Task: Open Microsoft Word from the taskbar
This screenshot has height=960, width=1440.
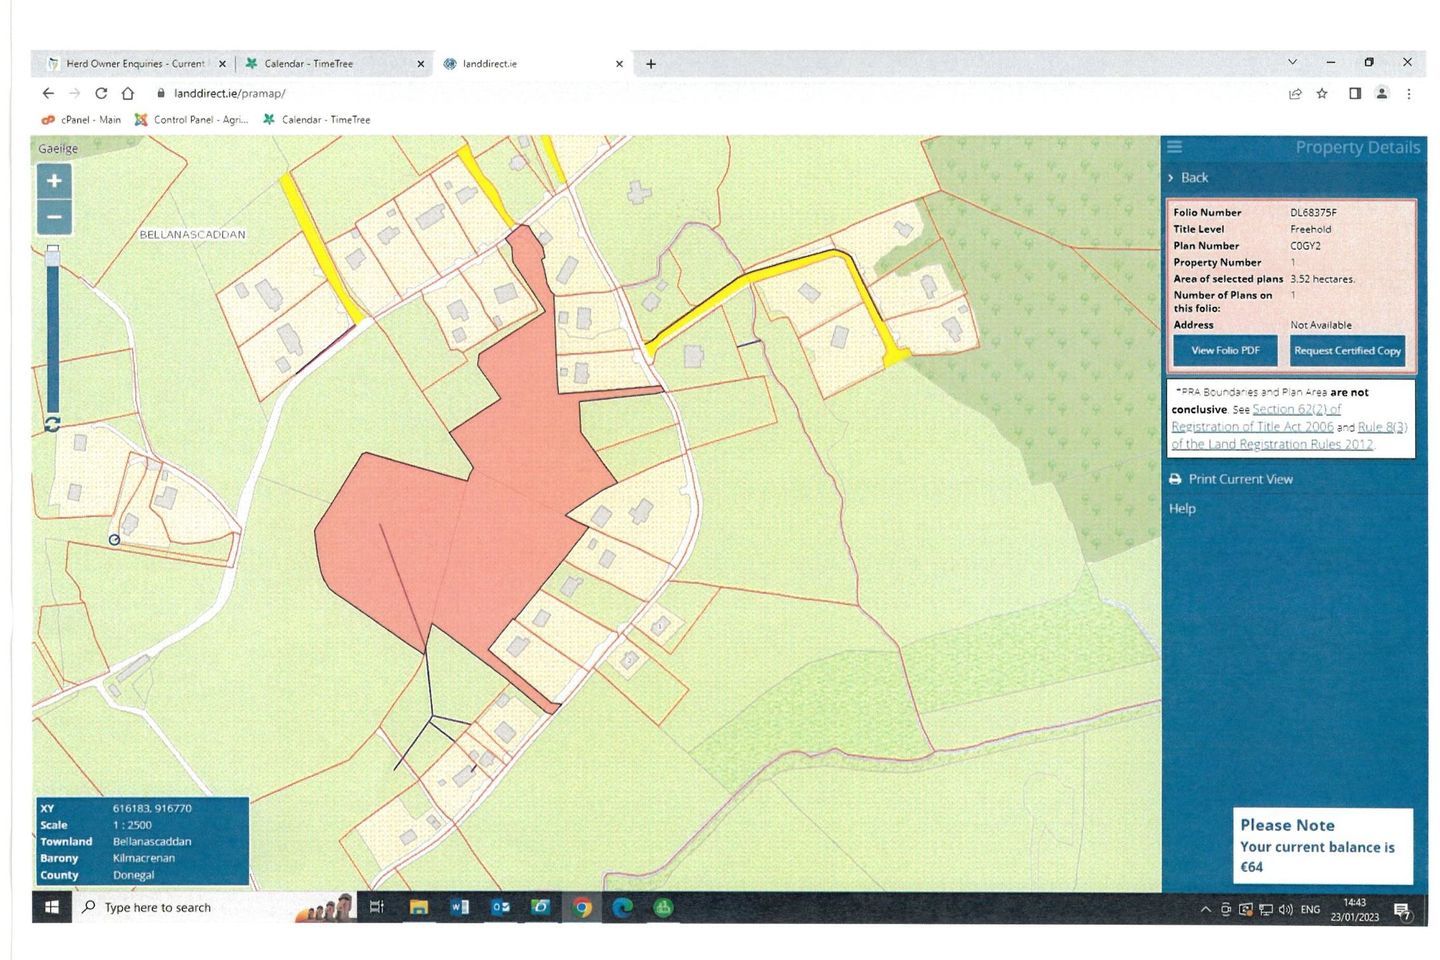Action: coord(460,907)
